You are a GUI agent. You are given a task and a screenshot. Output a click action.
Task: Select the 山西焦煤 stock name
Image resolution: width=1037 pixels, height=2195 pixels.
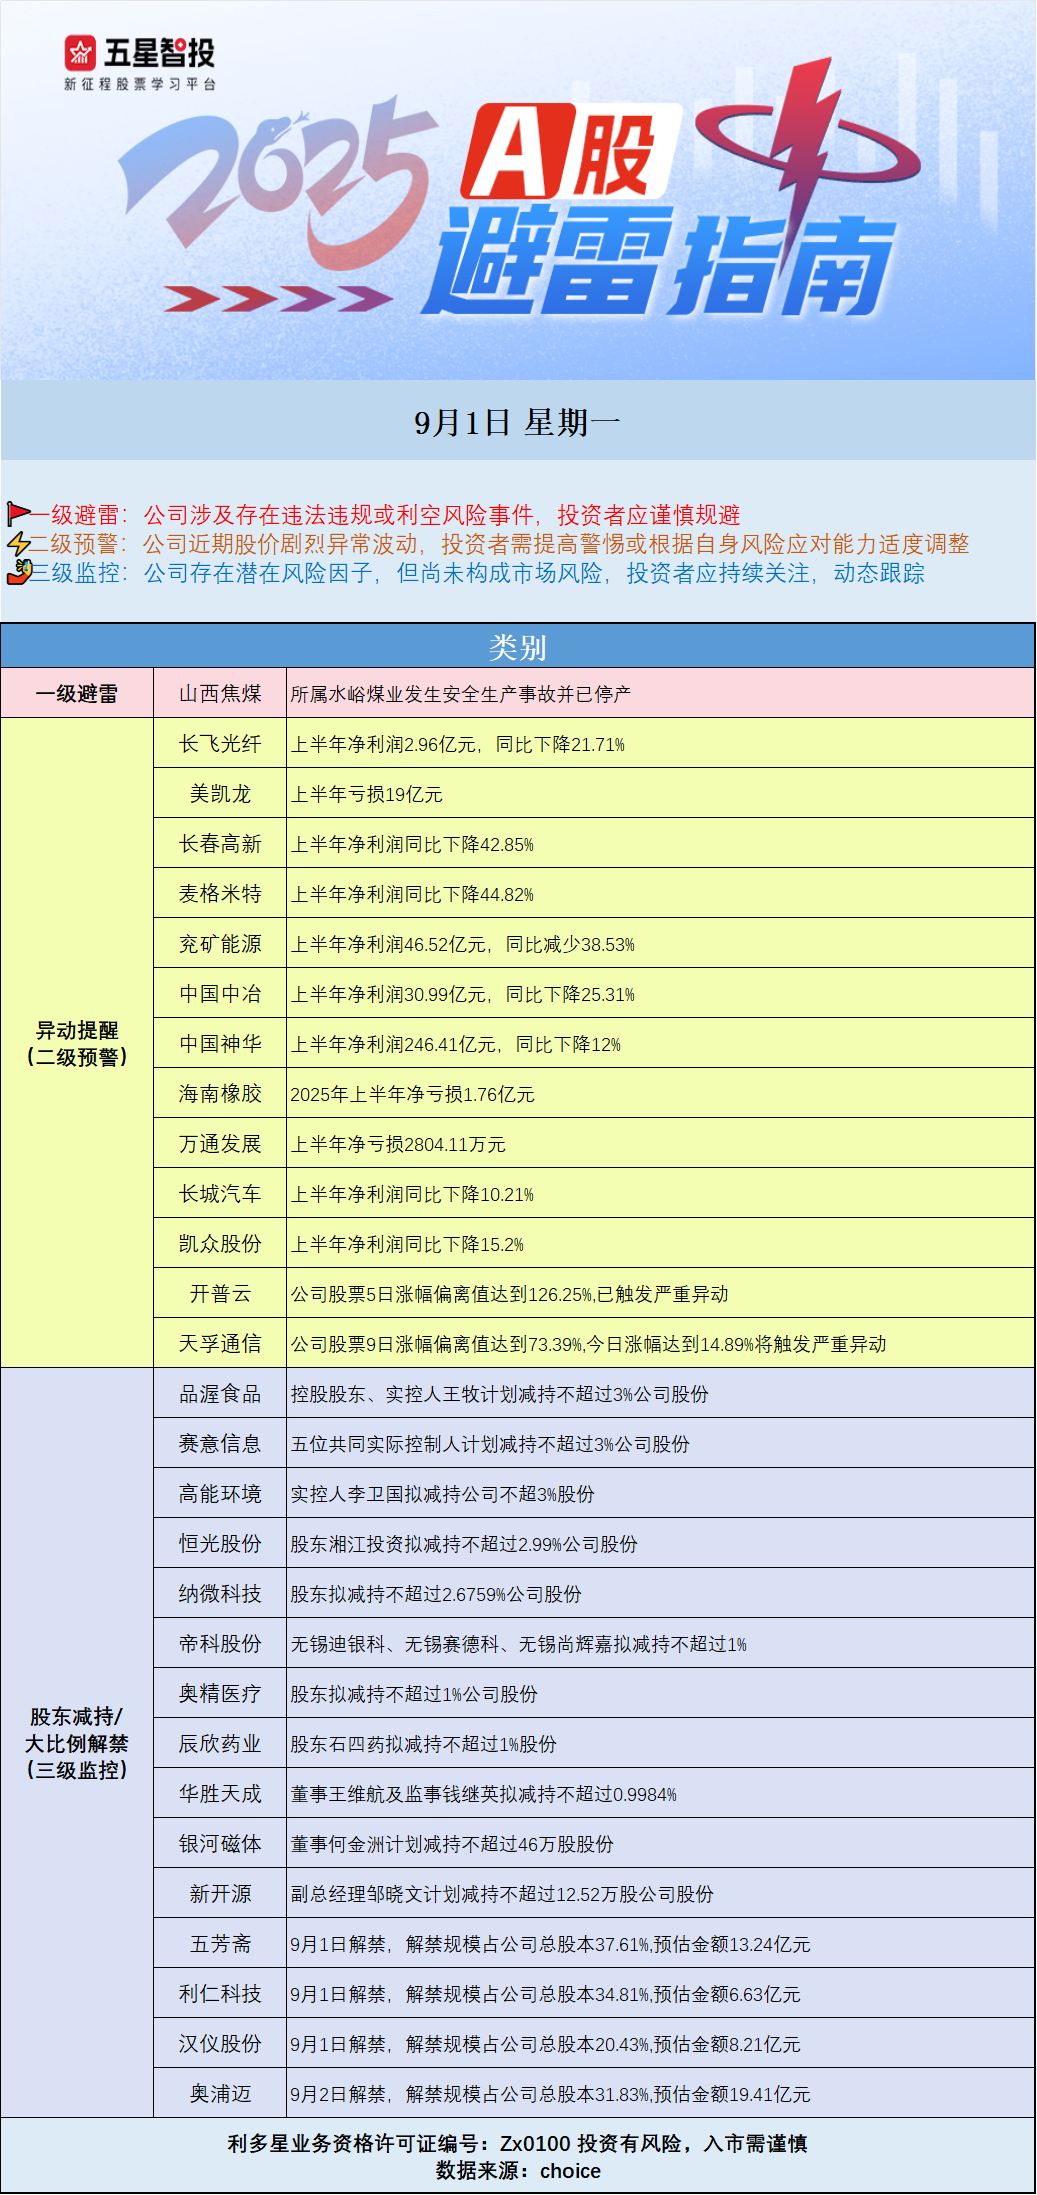point(220,693)
